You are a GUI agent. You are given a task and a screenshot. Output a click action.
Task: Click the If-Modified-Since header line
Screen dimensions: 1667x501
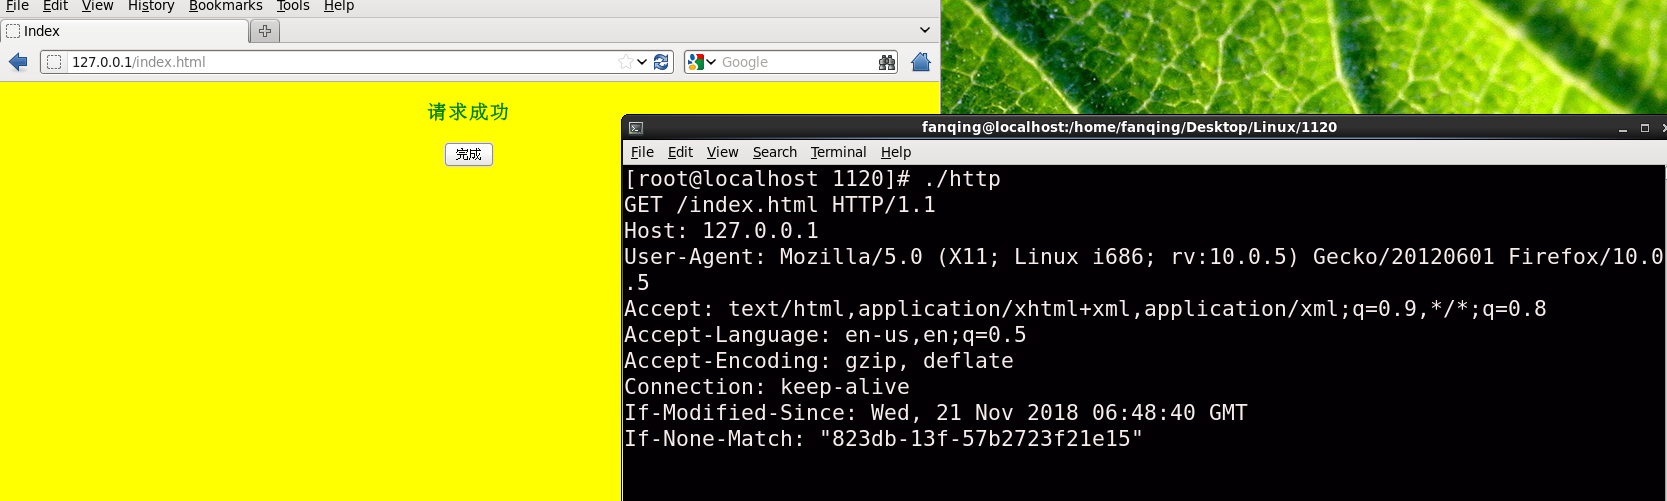click(x=936, y=413)
